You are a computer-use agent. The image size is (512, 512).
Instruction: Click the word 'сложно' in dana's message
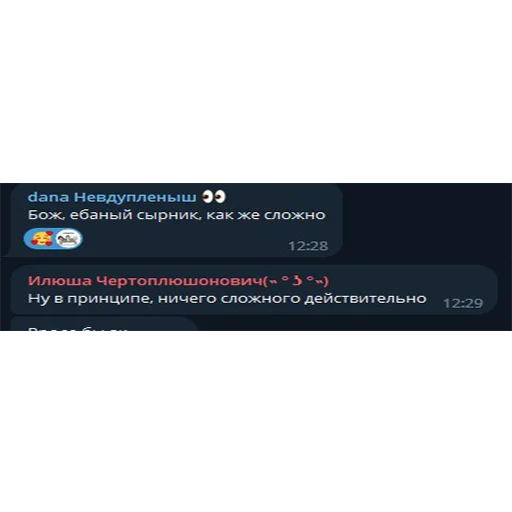coord(295,215)
